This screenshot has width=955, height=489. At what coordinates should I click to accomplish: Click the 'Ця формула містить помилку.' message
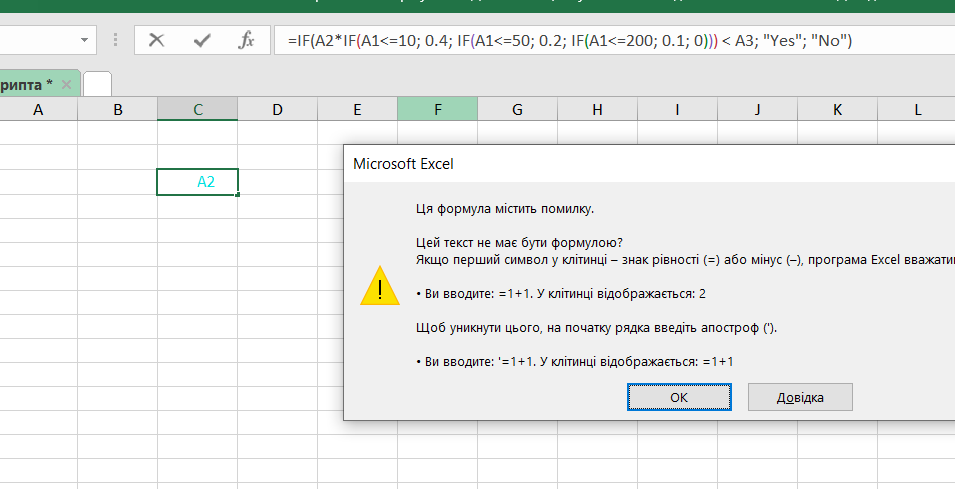[505, 209]
